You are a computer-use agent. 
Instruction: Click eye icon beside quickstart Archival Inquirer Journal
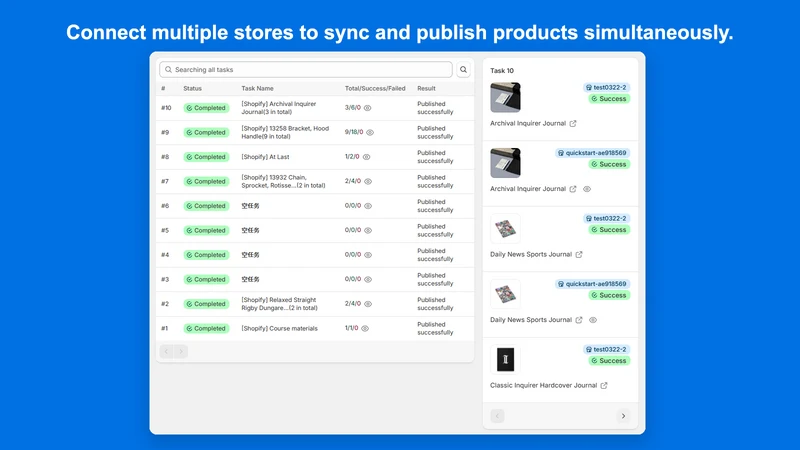pos(587,189)
